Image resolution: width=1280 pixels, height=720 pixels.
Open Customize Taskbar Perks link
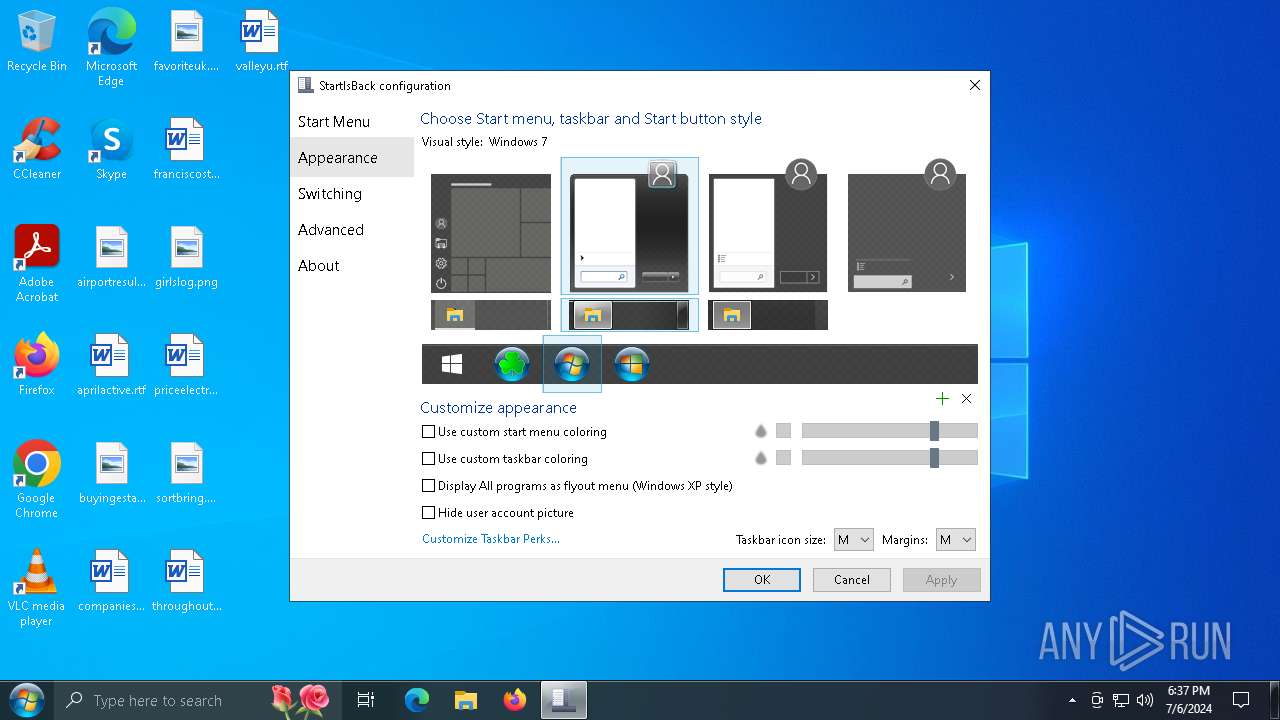pyautogui.click(x=491, y=539)
